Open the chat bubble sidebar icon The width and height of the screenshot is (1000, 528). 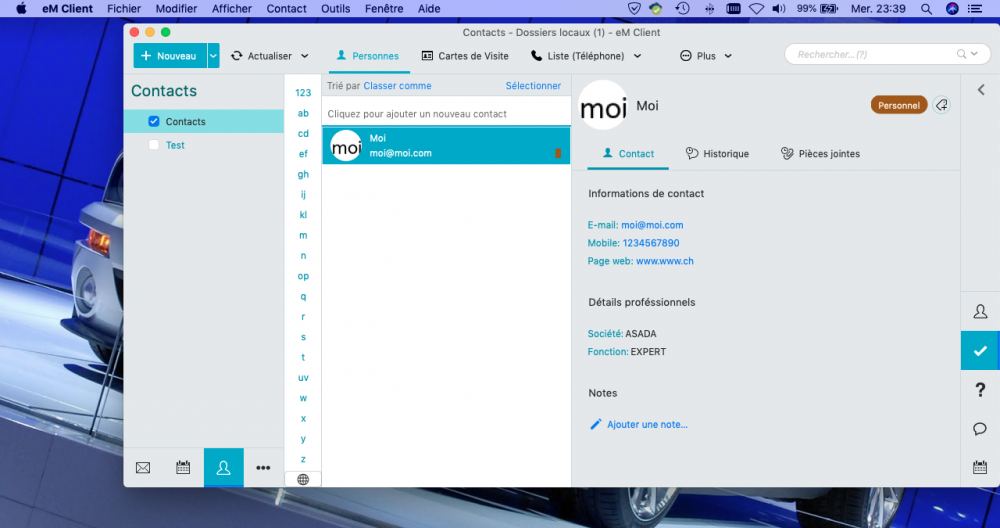click(980, 429)
